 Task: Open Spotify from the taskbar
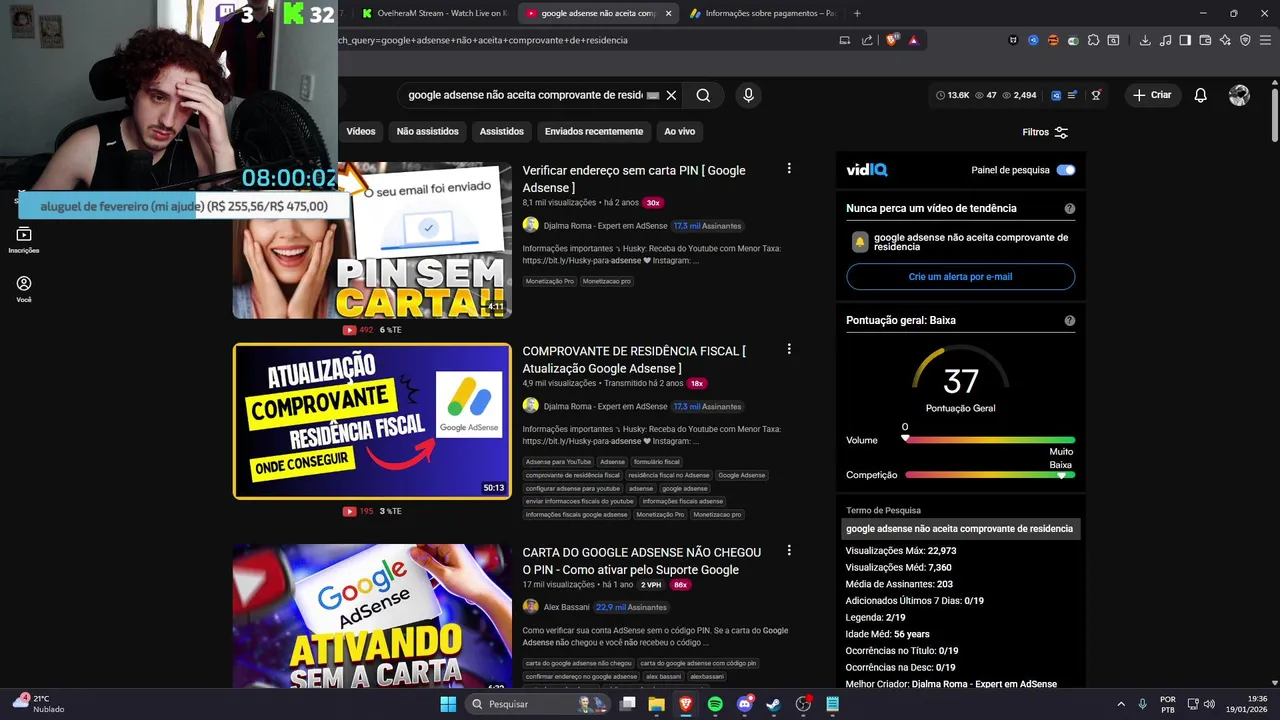point(715,704)
